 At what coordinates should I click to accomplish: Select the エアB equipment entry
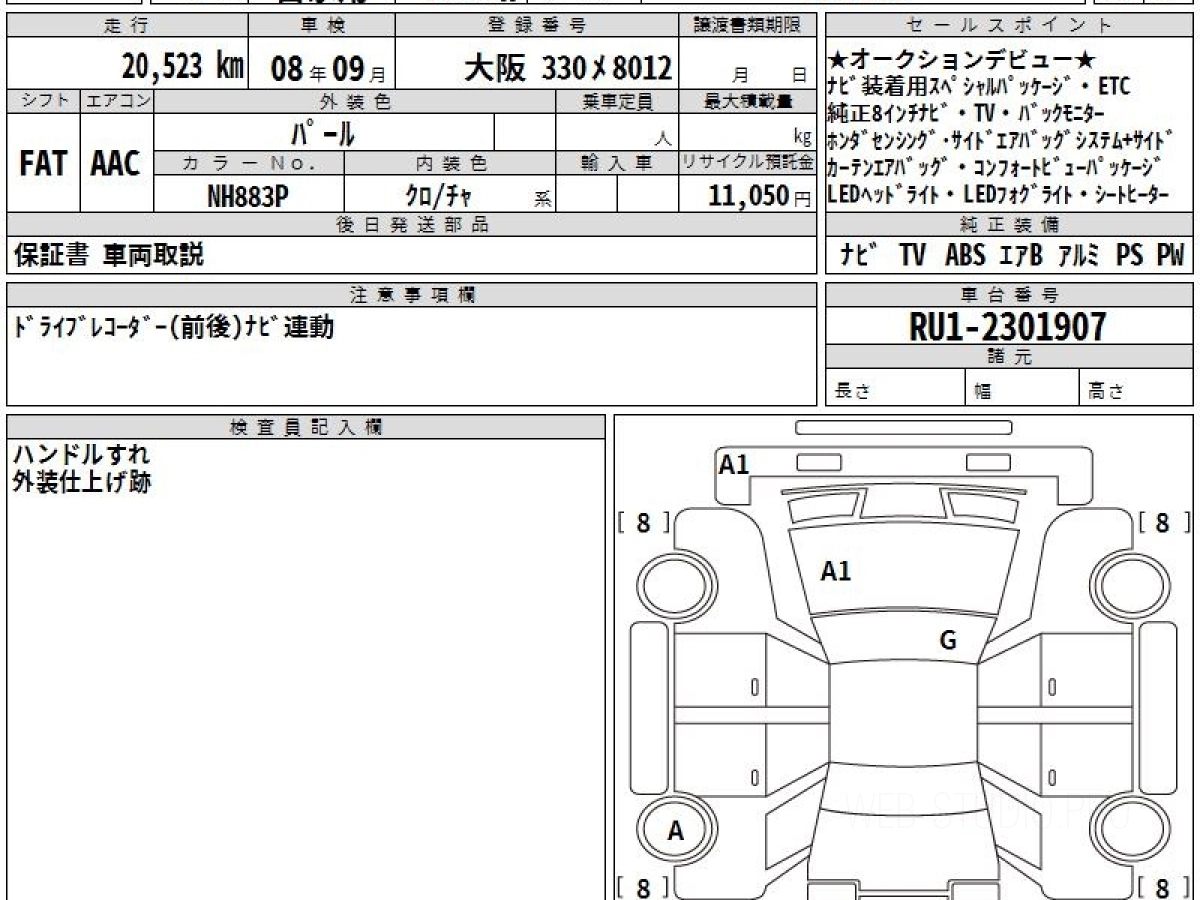point(1021,256)
